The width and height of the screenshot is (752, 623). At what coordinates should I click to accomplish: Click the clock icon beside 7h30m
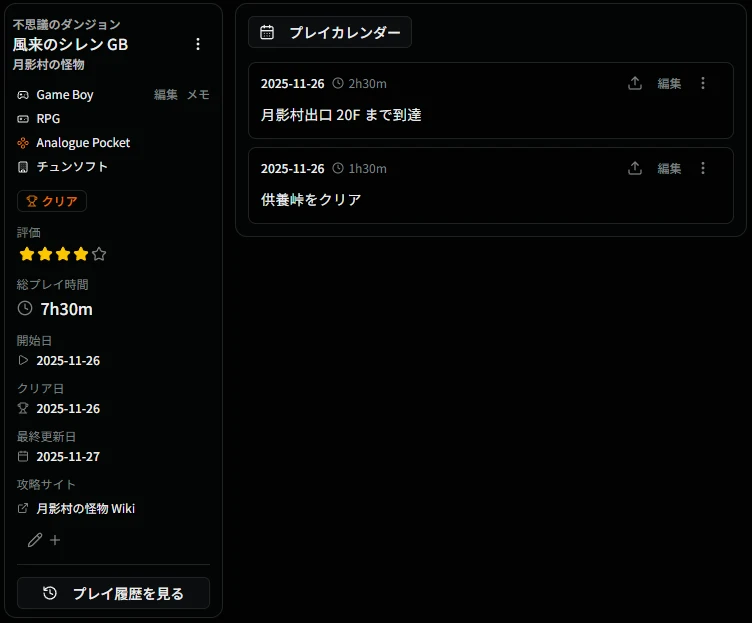pyautogui.click(x=25, y=308)
